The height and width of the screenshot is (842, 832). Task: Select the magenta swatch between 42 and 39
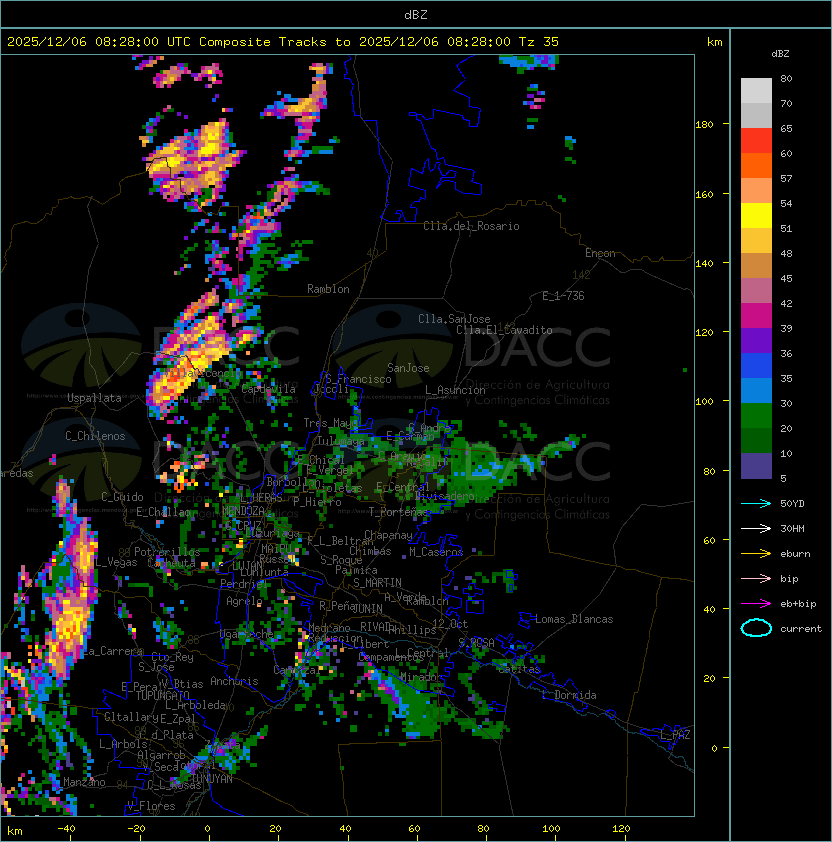[756, 316]
